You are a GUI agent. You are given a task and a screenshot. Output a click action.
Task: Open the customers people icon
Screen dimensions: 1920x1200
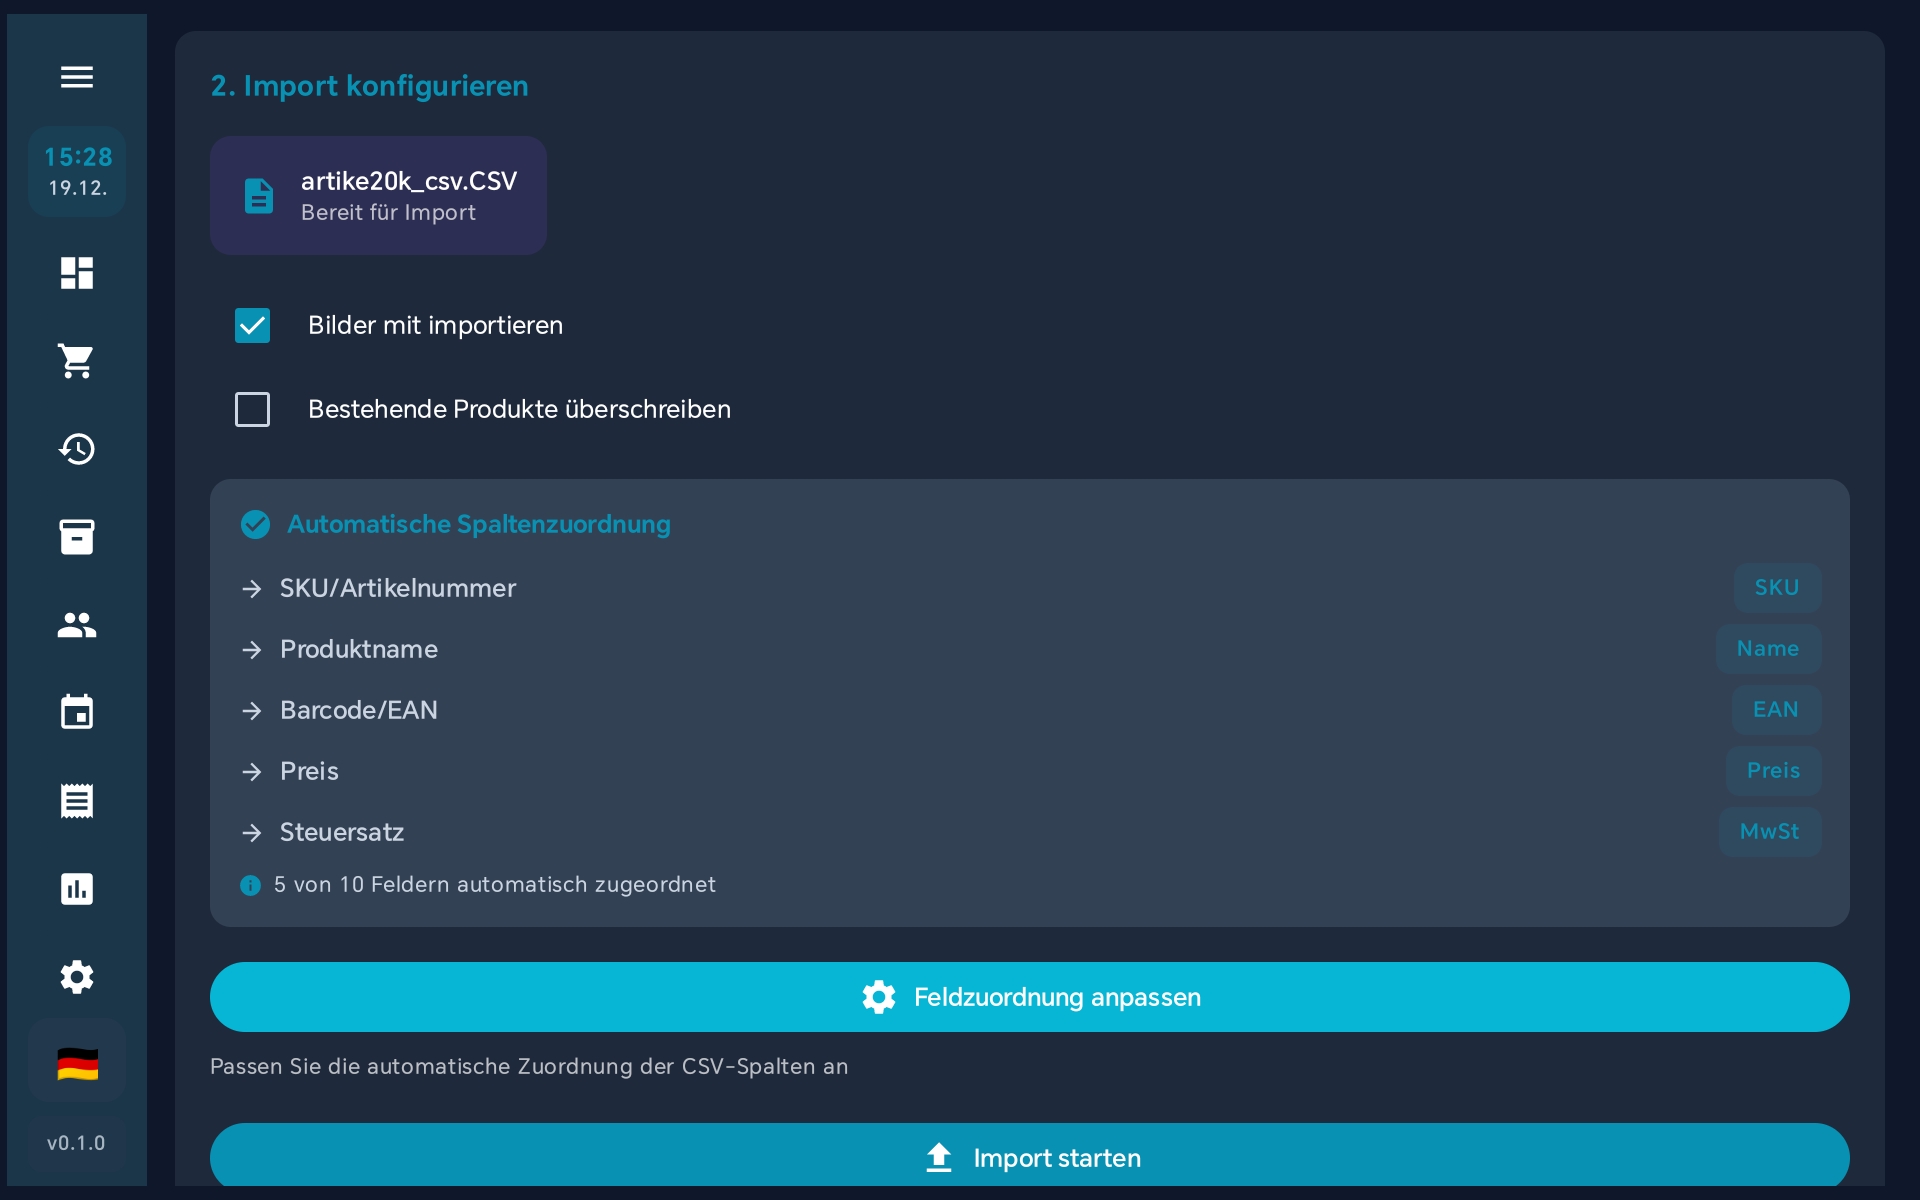[76, 625]
